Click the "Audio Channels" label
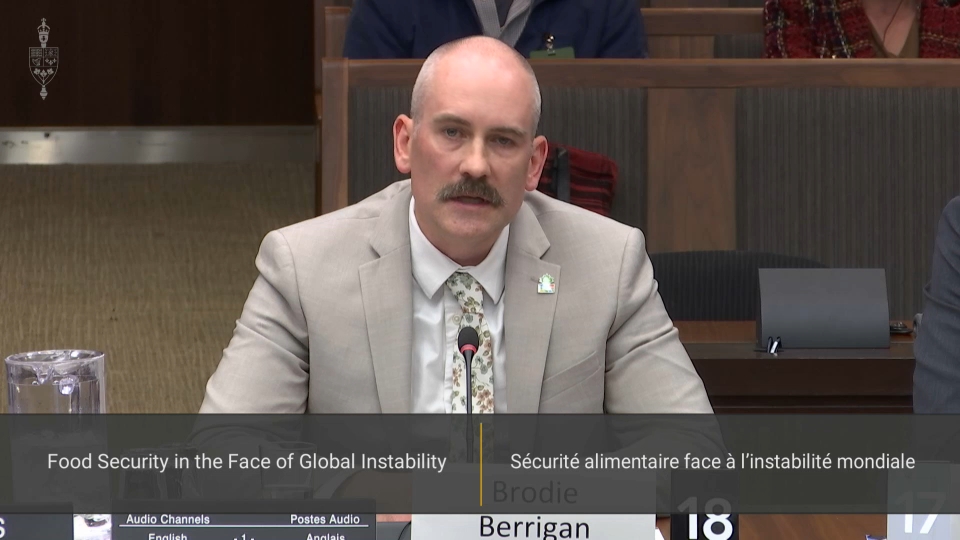Viewport: 960px width, 540px height. pyautogui.click(x=168, y=519)
